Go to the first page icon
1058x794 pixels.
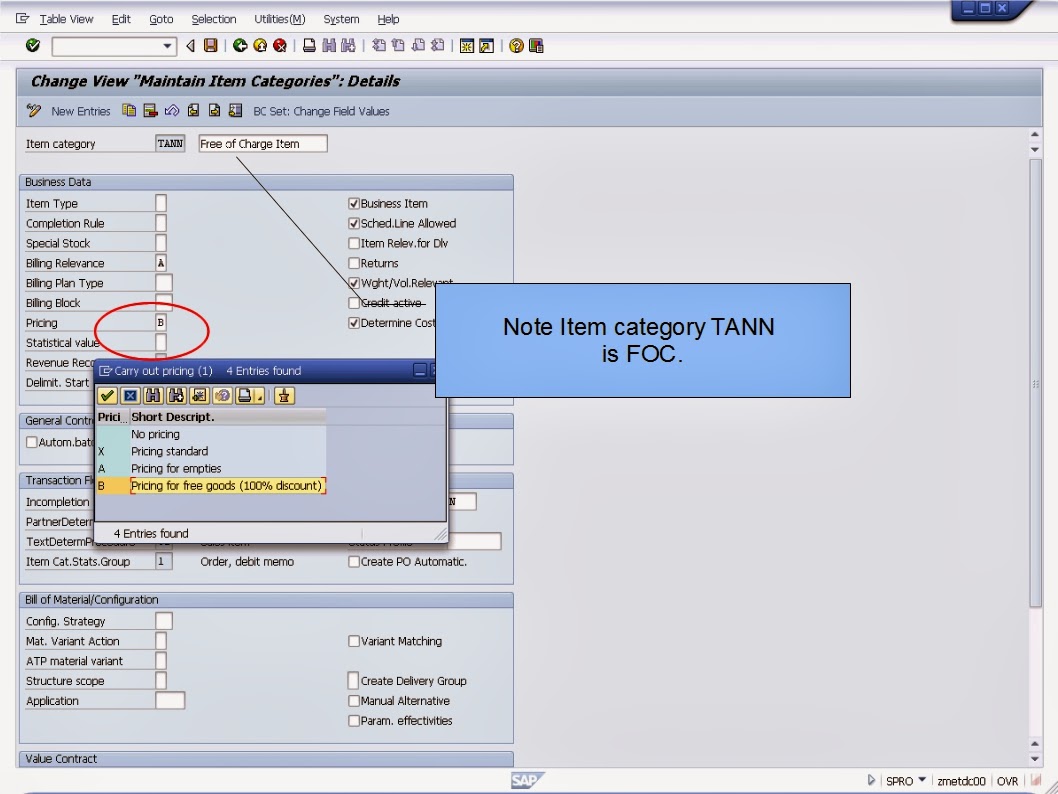(379, 45)
